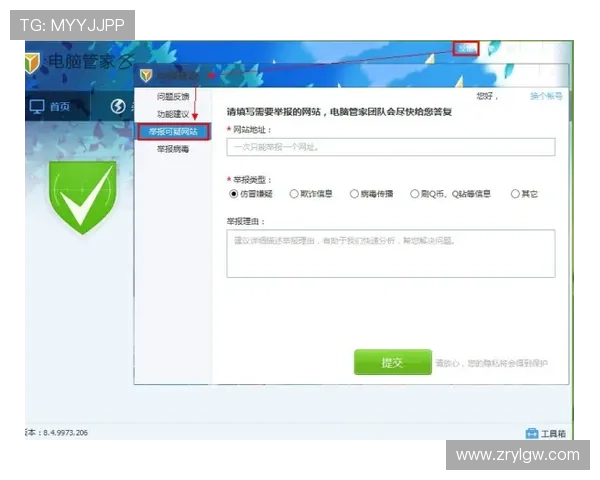
Task: Choose the 刷Q币、Q钻等信息 radio button
Action: (x=414, y=194)
